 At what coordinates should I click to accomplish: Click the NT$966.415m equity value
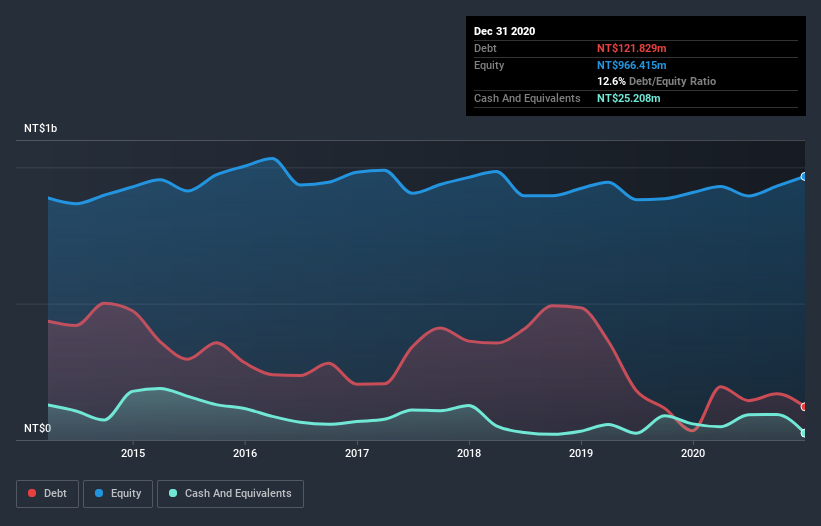[631, 65]
